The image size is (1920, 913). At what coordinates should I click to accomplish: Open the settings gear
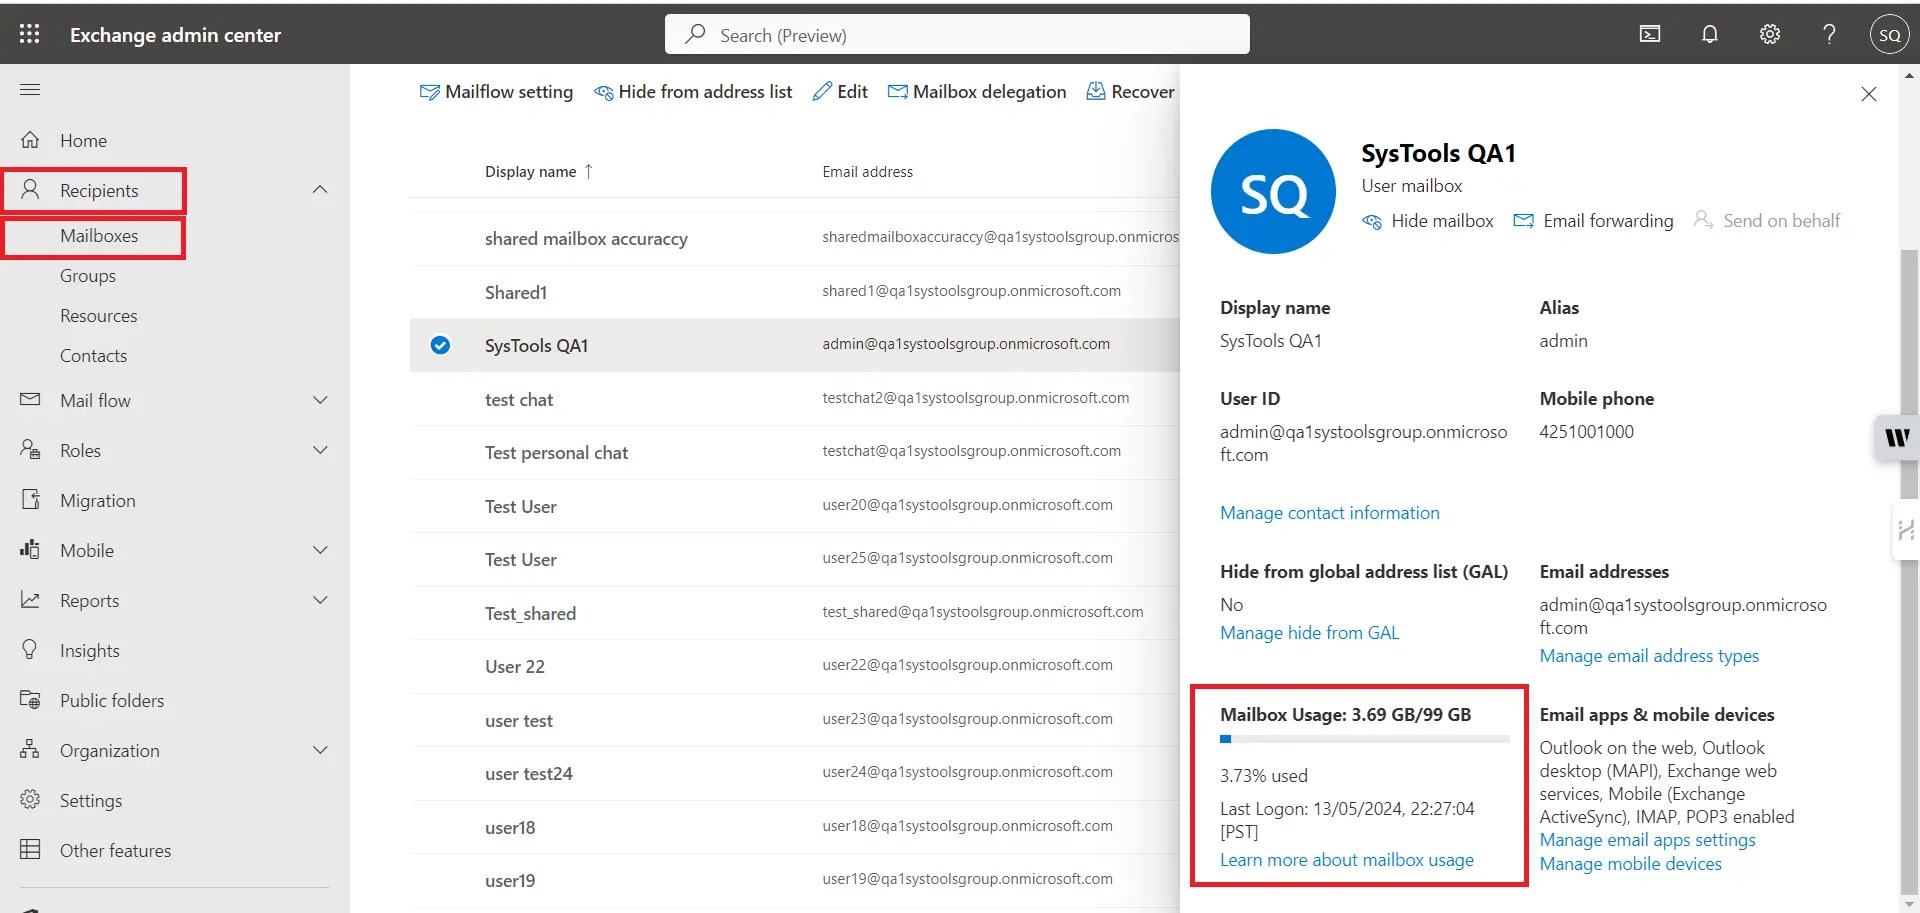click(1769, 33)
